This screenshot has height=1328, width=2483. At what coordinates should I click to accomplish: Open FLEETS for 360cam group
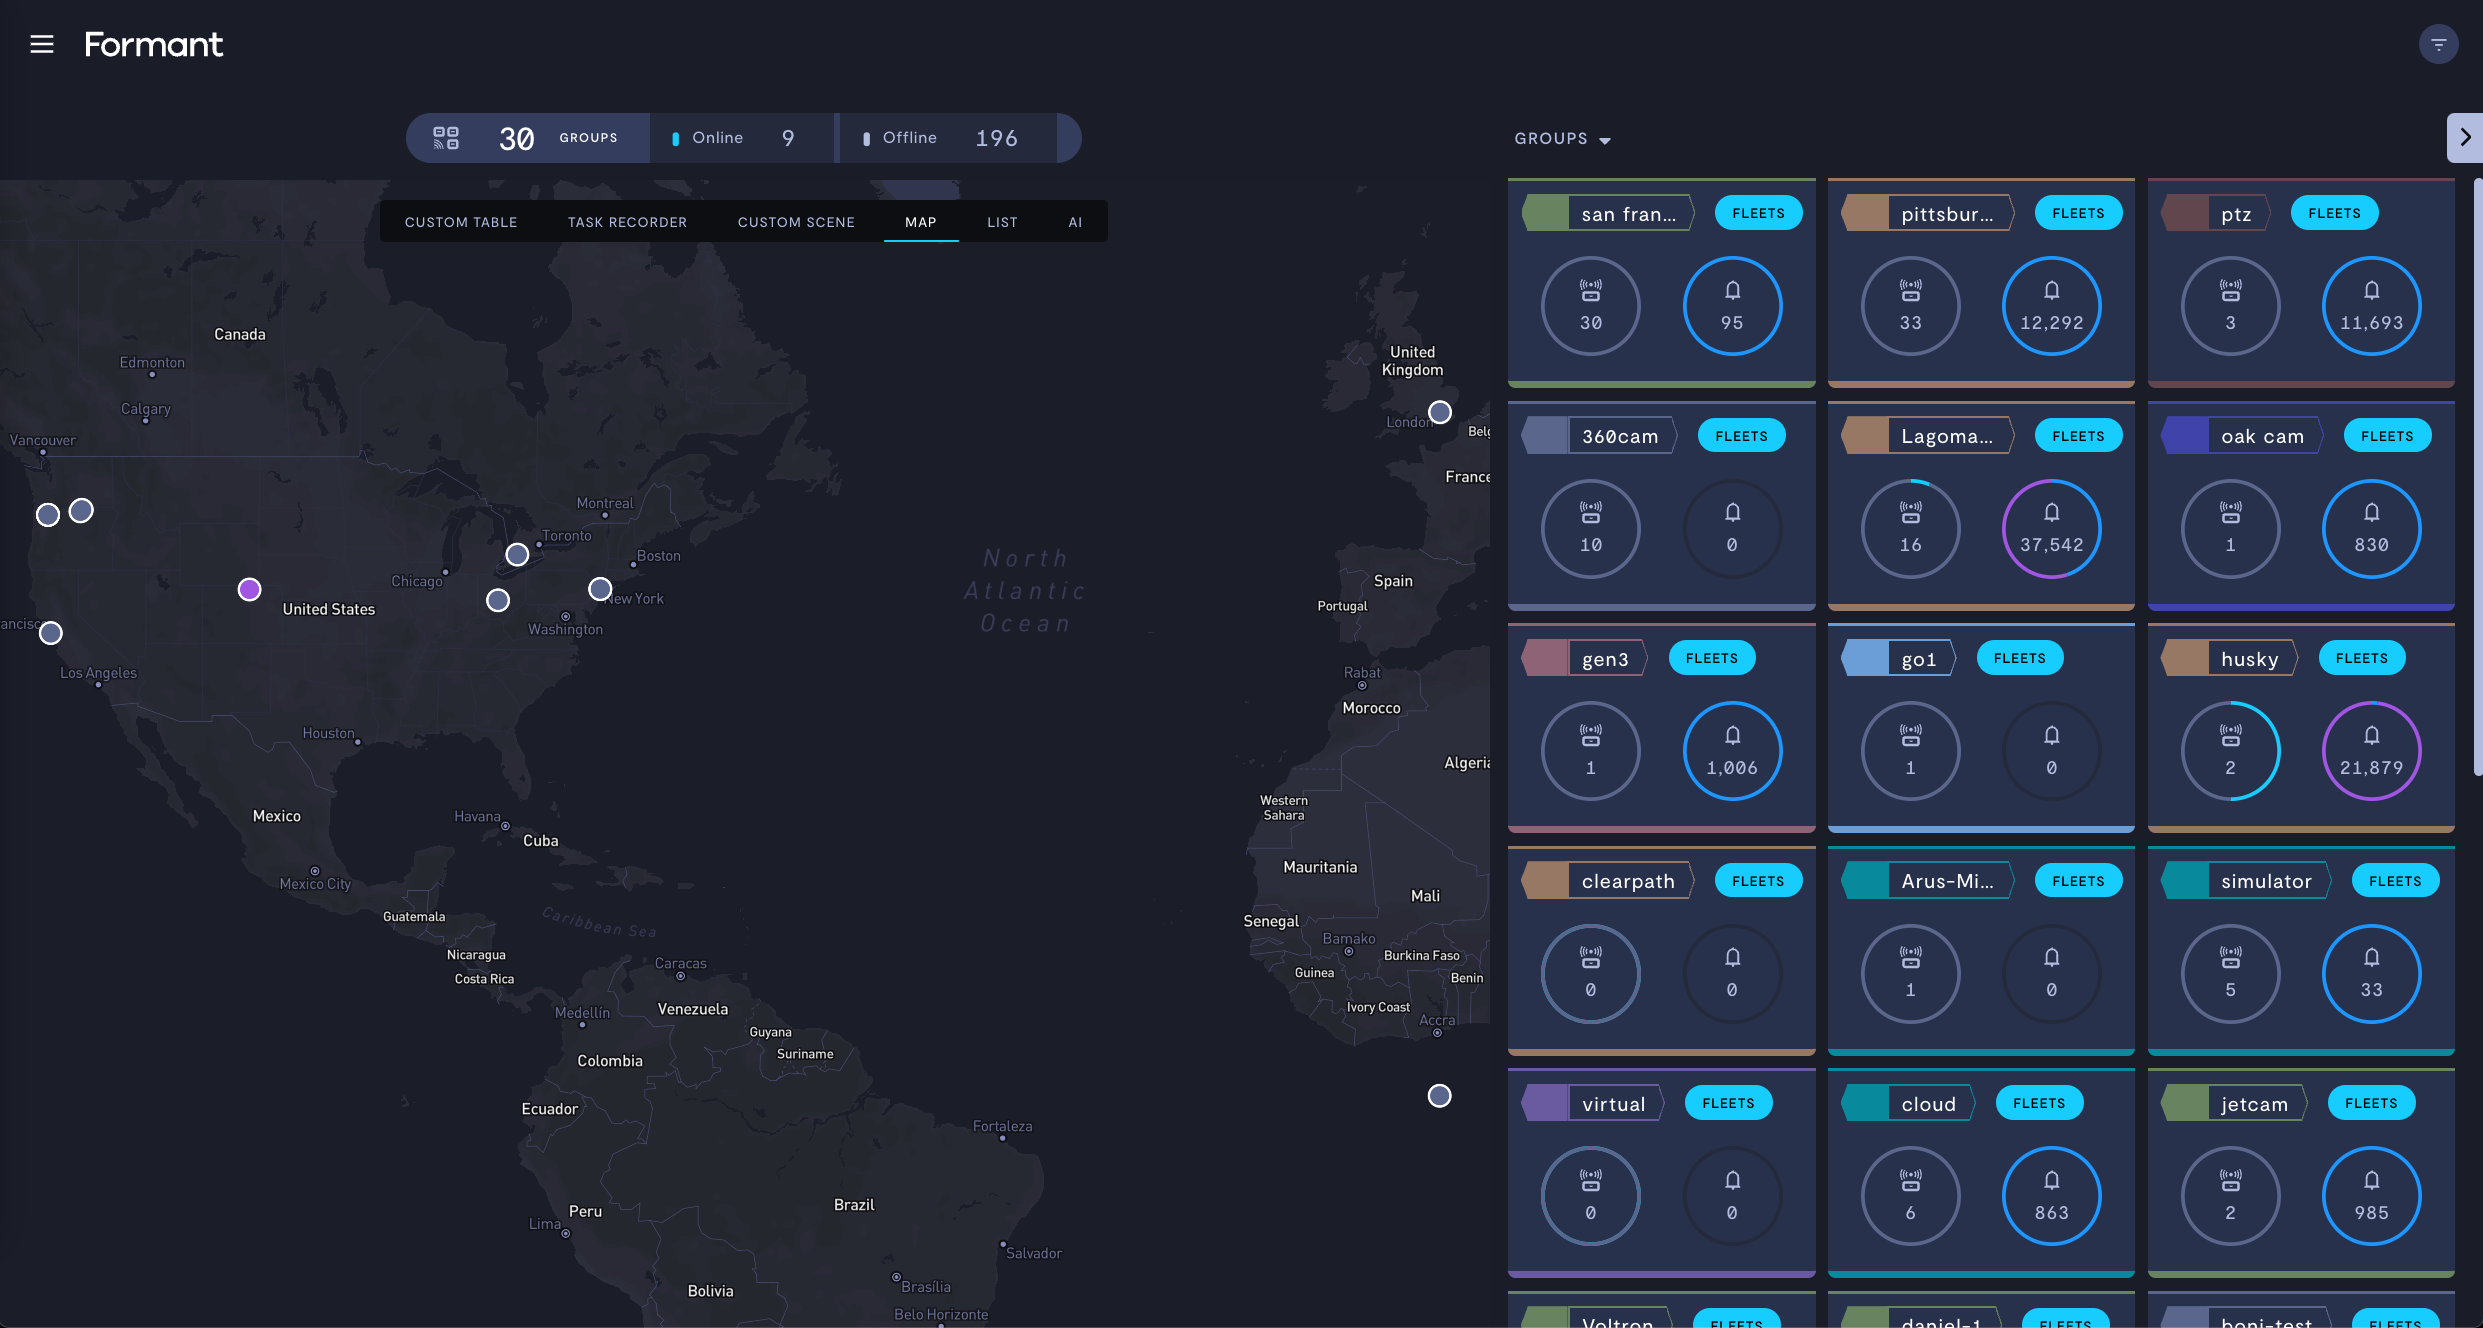pyautogui.click(x=1741, y=436)
